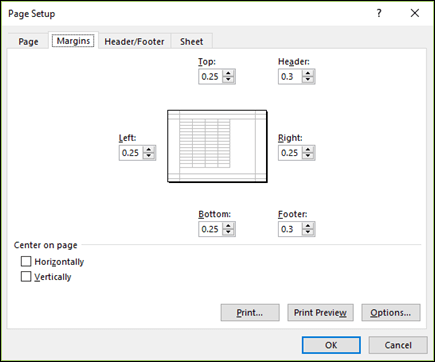435x362 pixels.
Task: Decrease the Left margin with down arrow
Action: point(149,156)
